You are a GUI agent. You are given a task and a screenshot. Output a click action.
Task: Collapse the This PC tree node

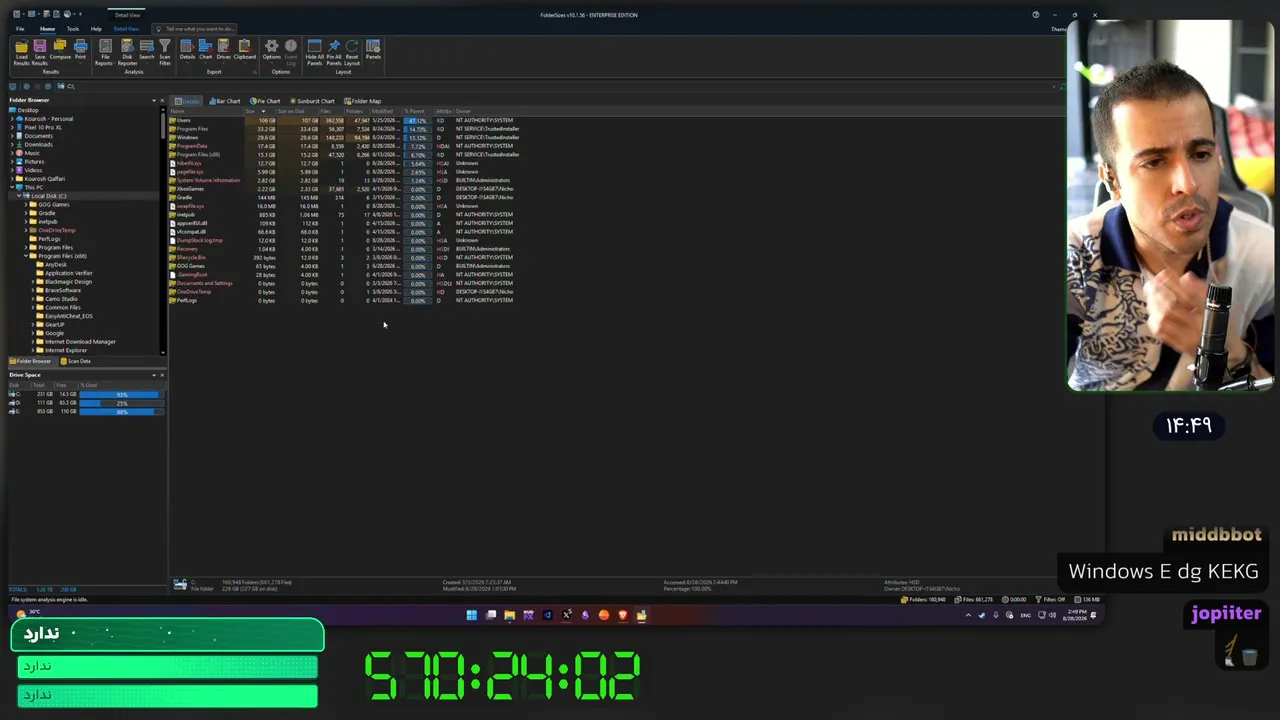click(13, 187)
